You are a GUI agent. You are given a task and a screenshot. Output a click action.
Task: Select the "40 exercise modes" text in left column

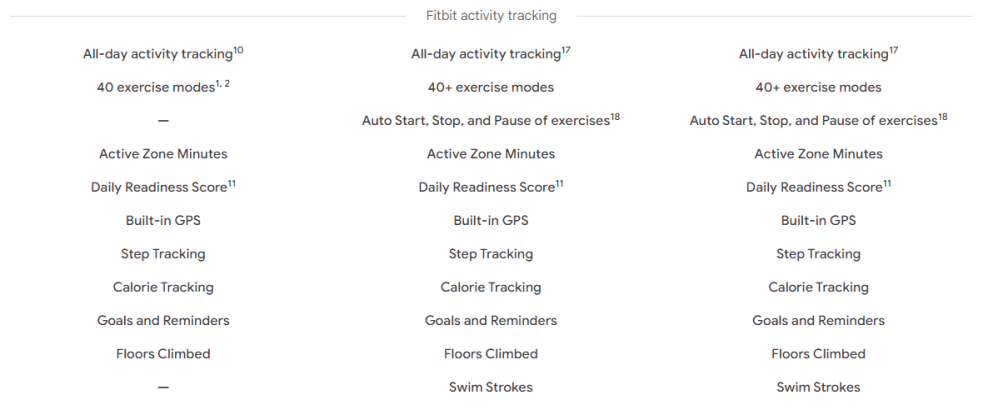pyautogui.click(x=153, y=88)
